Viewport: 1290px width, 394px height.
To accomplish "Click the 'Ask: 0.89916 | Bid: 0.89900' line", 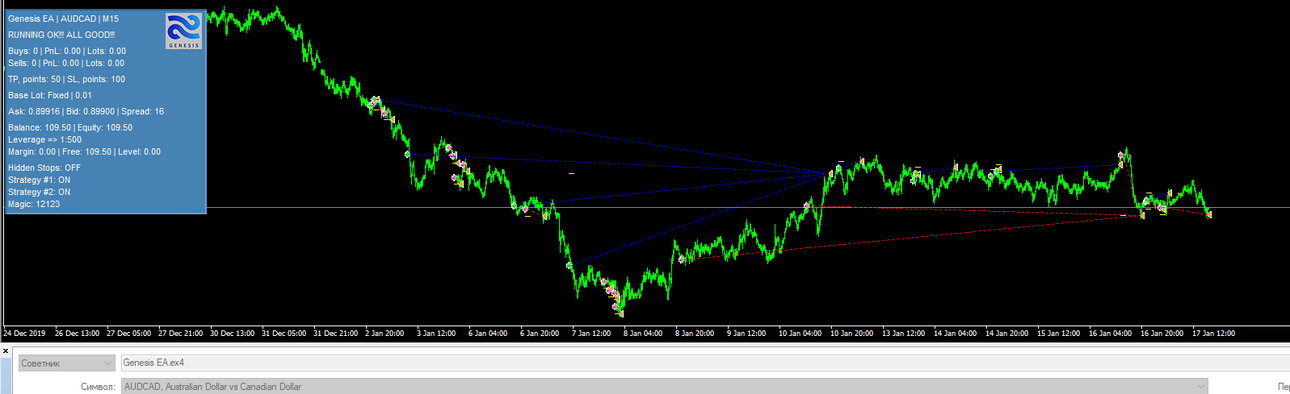I will pos(86,111).
